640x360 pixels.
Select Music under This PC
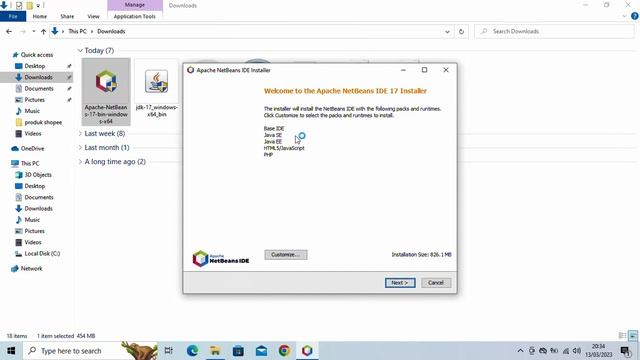32,220
